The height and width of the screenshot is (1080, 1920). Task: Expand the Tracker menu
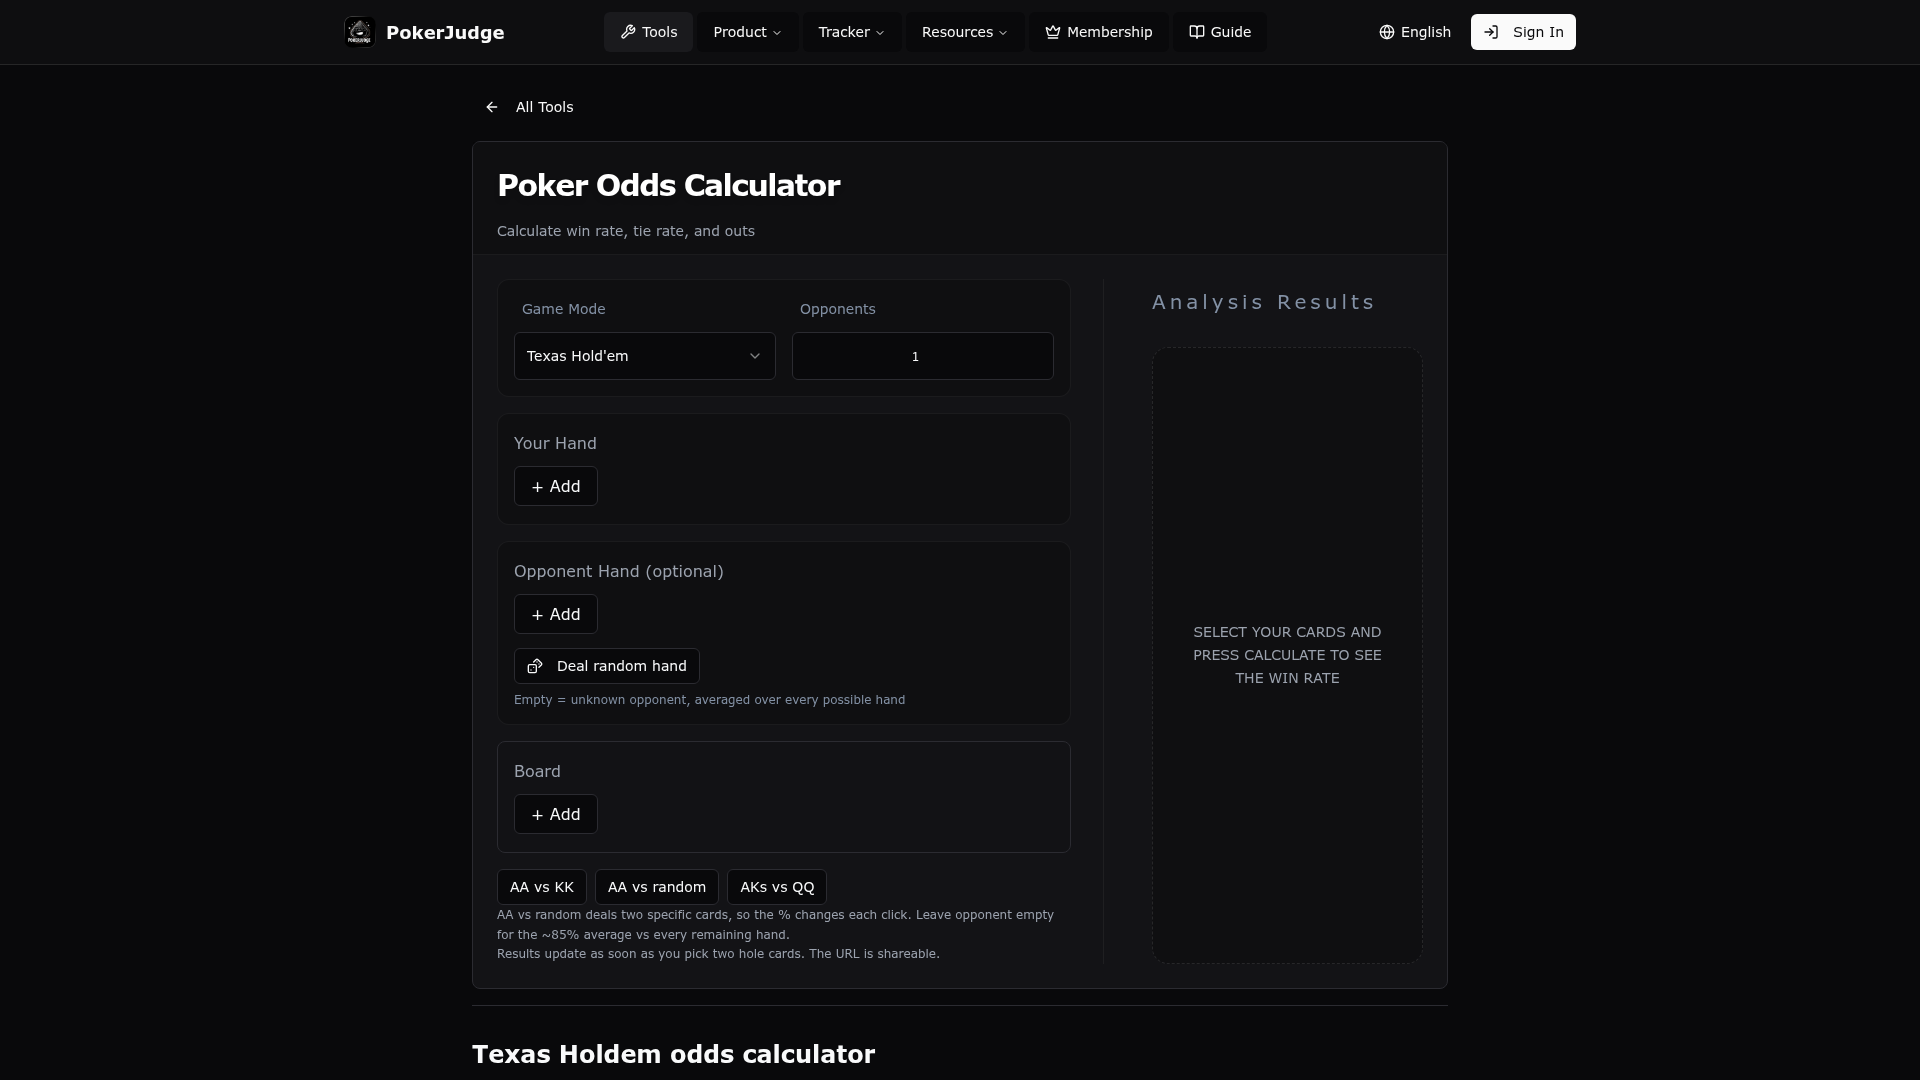(x=852, y=32)
